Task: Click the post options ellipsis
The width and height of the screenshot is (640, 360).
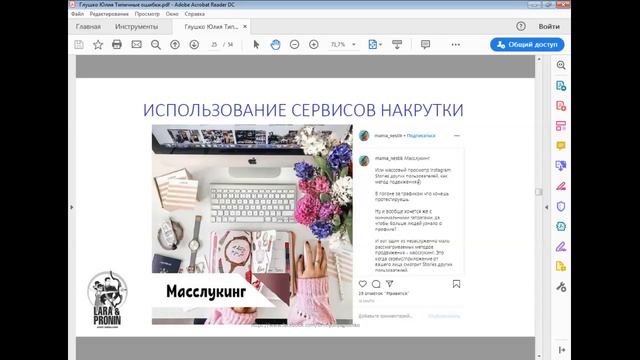Action: pos(457,136)
